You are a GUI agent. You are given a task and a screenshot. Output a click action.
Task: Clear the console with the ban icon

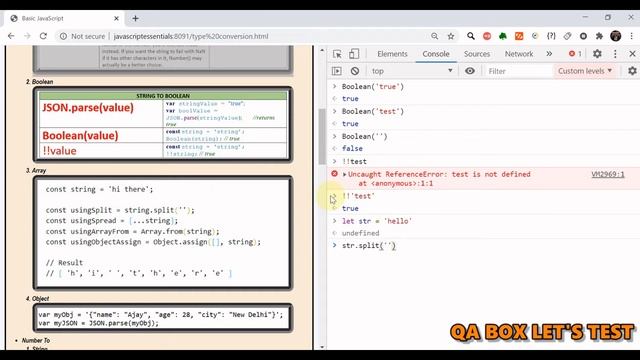point(355,71)
